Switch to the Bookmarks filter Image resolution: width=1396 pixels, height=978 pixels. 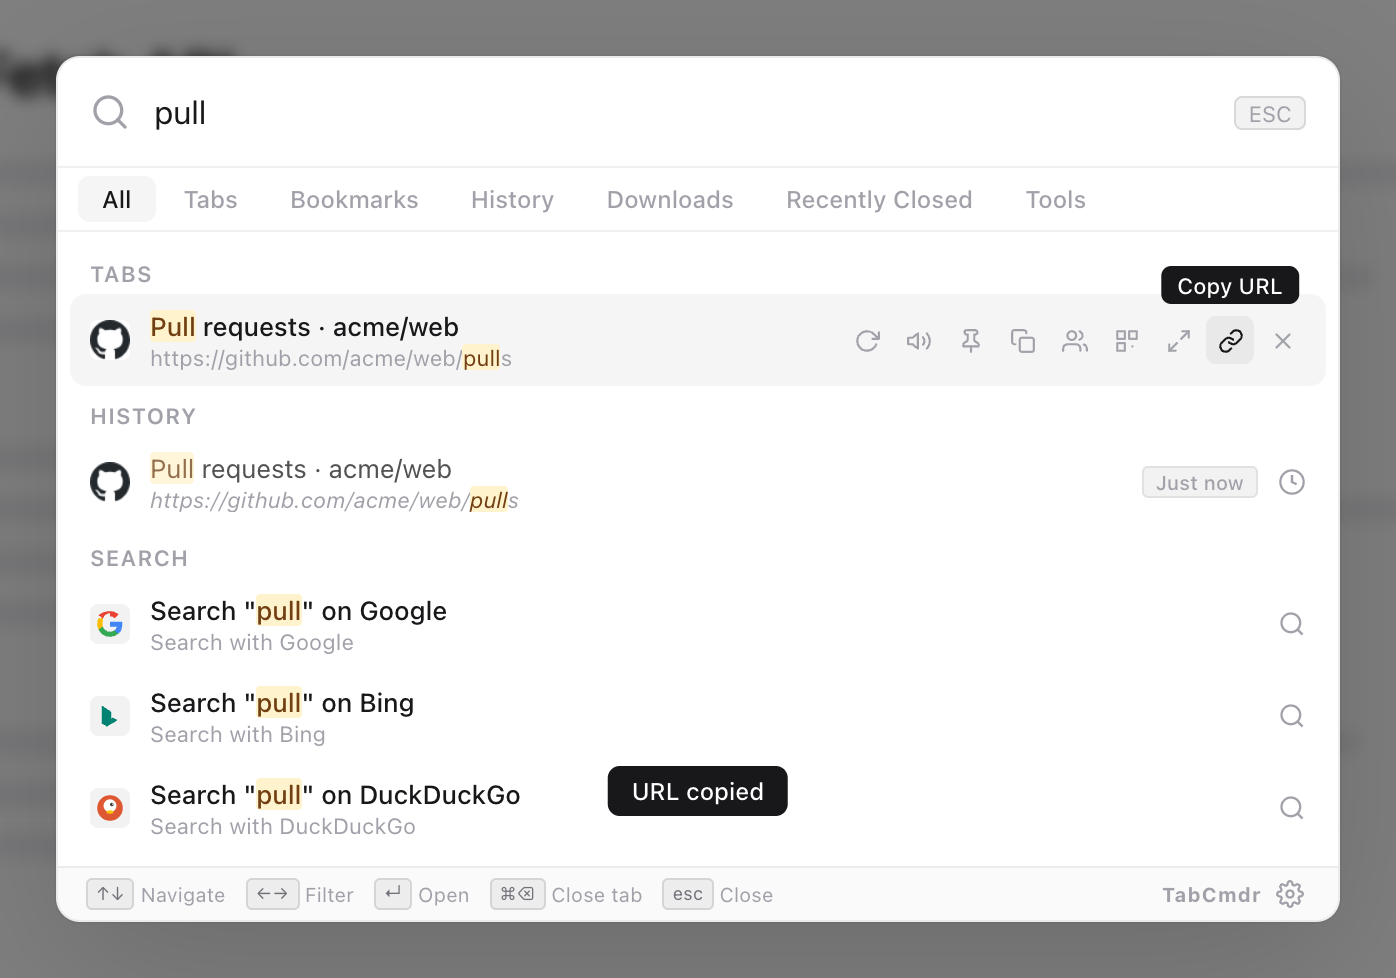pyautogui.click(x=355, y=199)
